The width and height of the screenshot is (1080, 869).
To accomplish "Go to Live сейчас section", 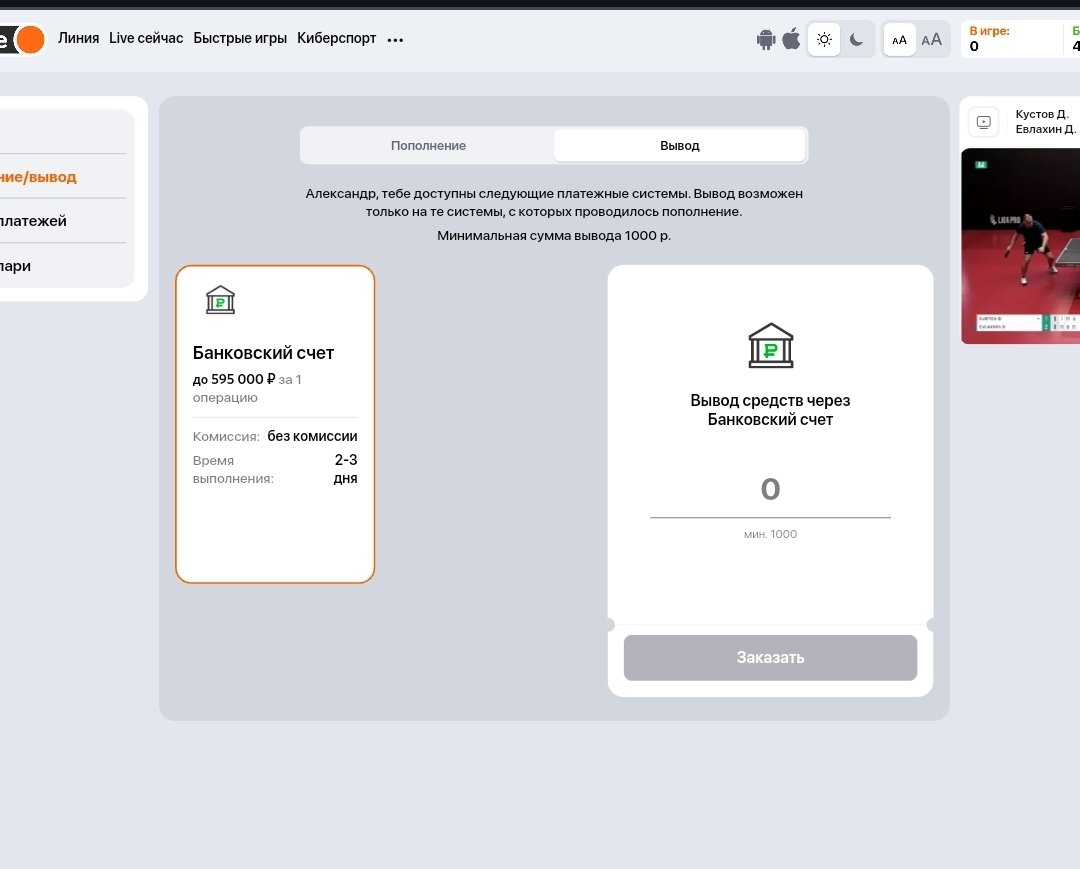I will (146, 38).
